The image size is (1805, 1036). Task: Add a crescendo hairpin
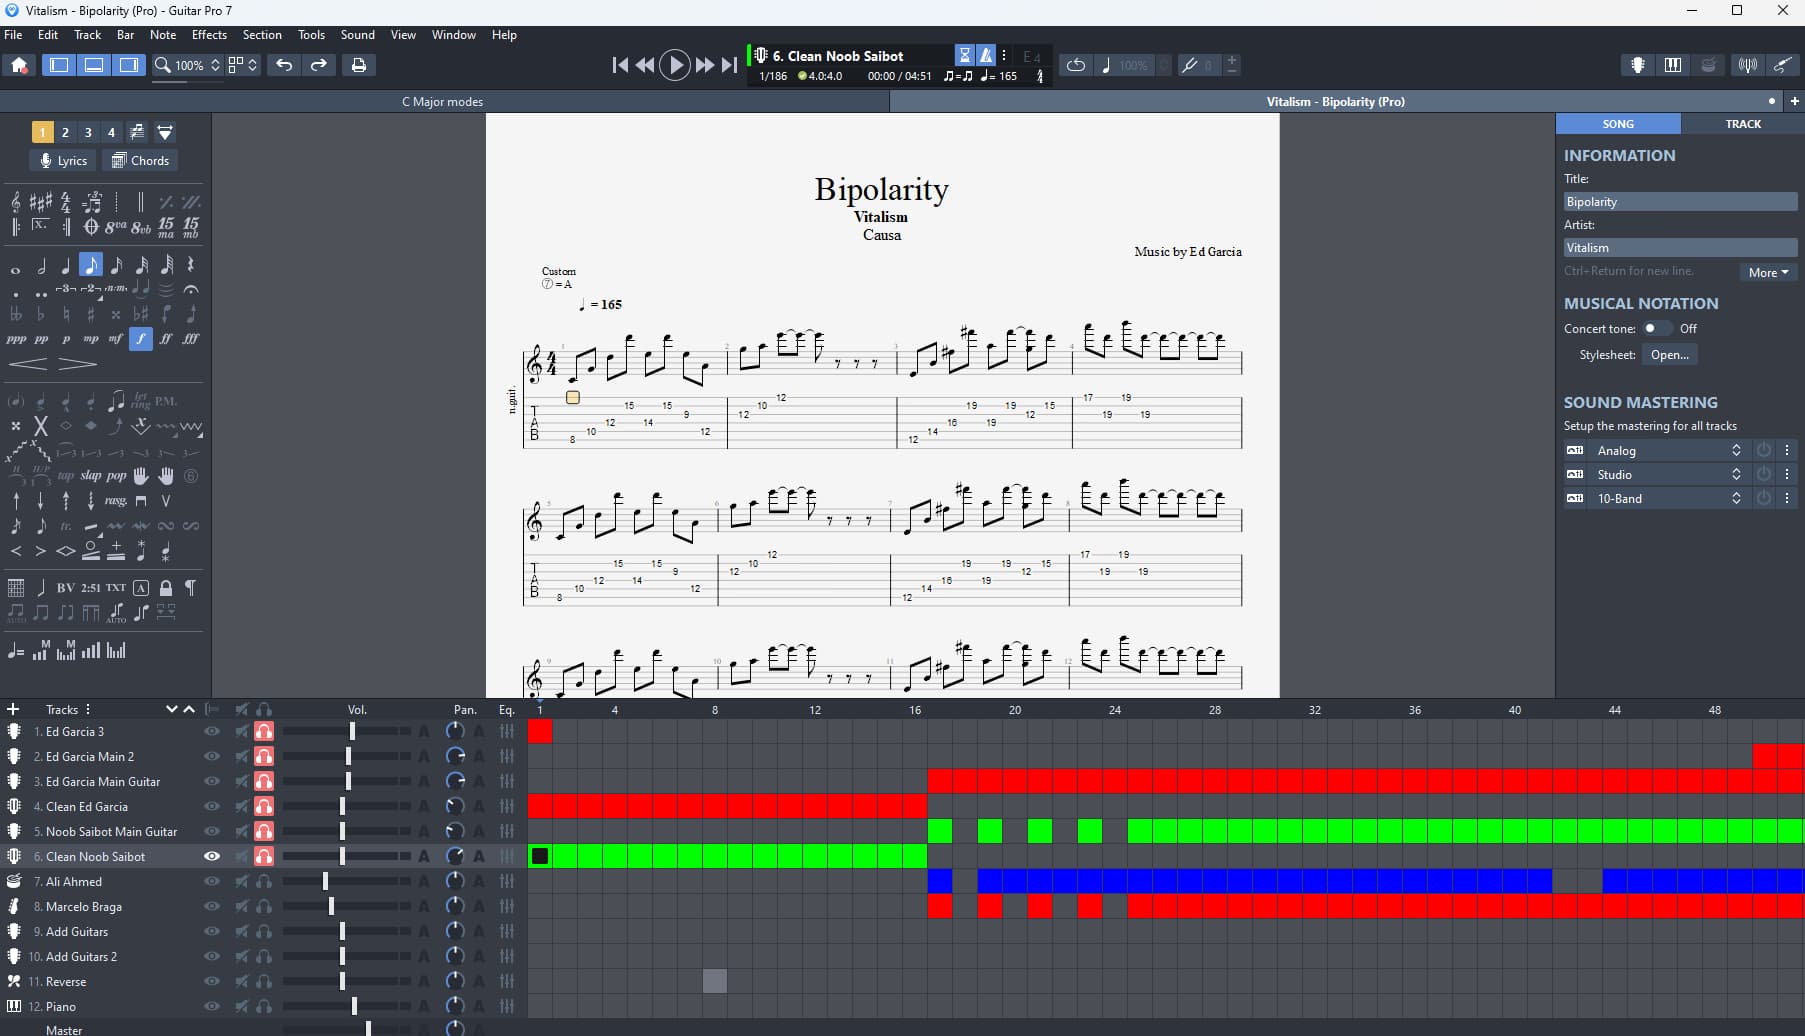tap(28, 364)
